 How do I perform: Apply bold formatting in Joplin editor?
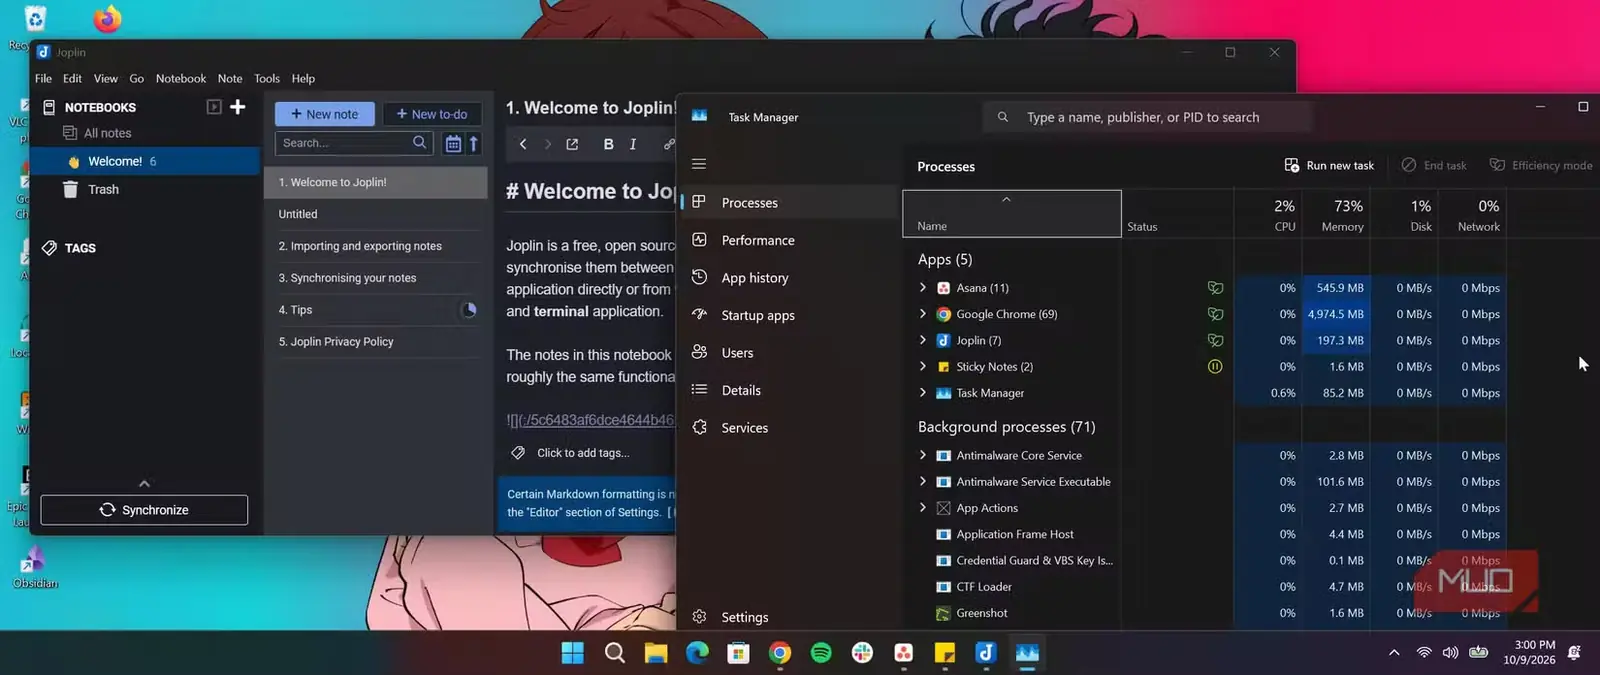click(x=608, y=144)
